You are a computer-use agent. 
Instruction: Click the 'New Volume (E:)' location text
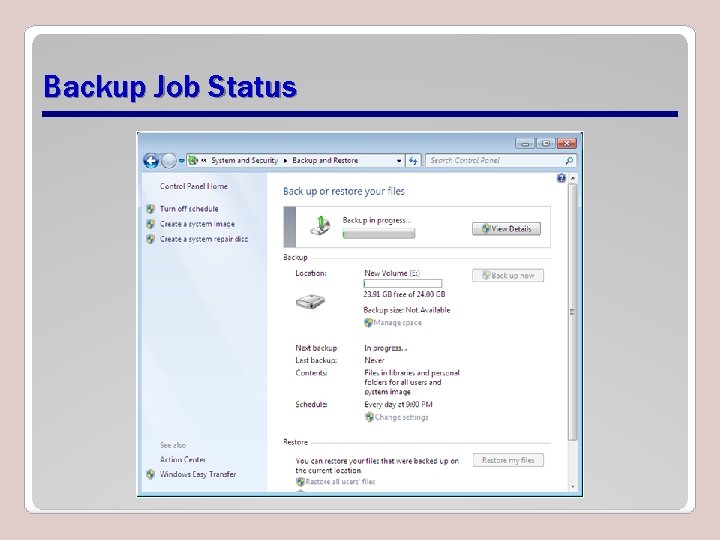pyautogui.click(x=392, y=273)
